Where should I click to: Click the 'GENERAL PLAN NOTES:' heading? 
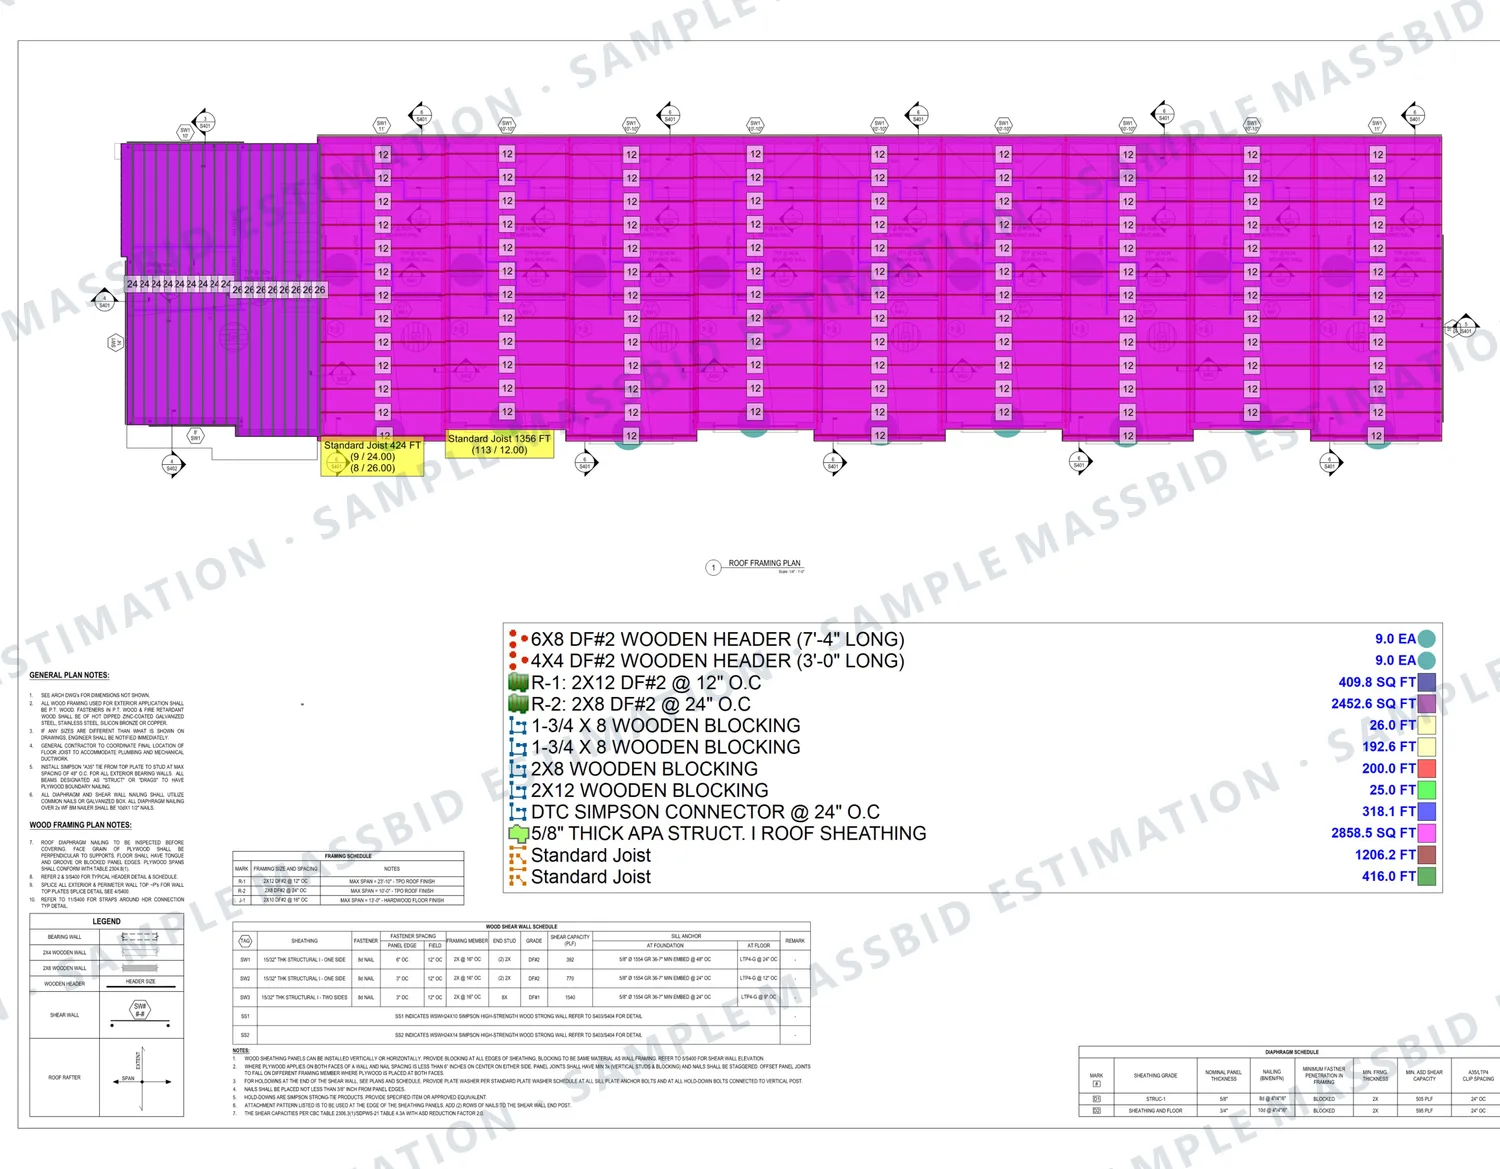click(69, 676)
